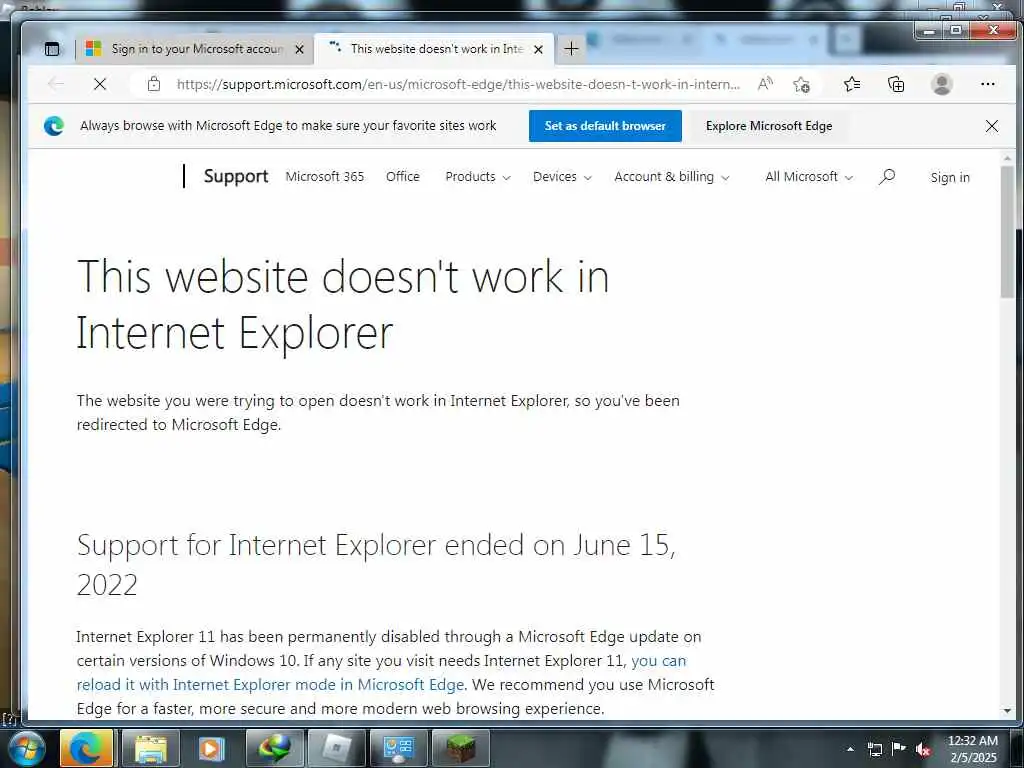The height and width of the screenshot is (768, 1024).
Task: Open the Roblox taskbar icon
Action: (336, 748)
